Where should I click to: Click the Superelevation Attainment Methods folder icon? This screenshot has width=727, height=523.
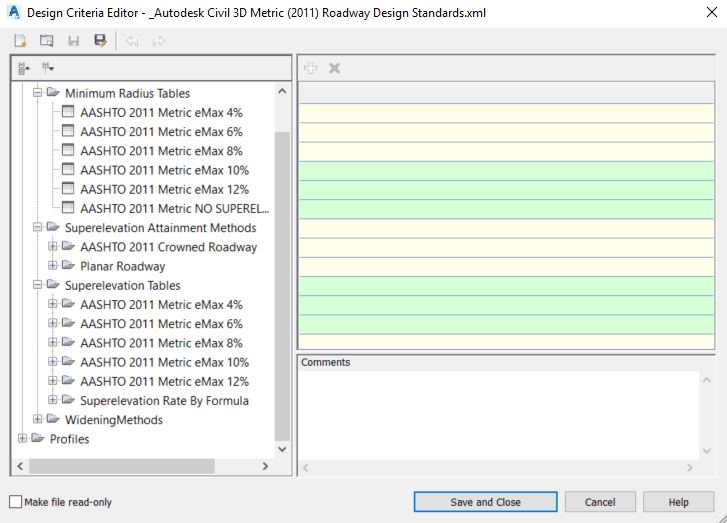pyautogui.click(x=53, y=227)
